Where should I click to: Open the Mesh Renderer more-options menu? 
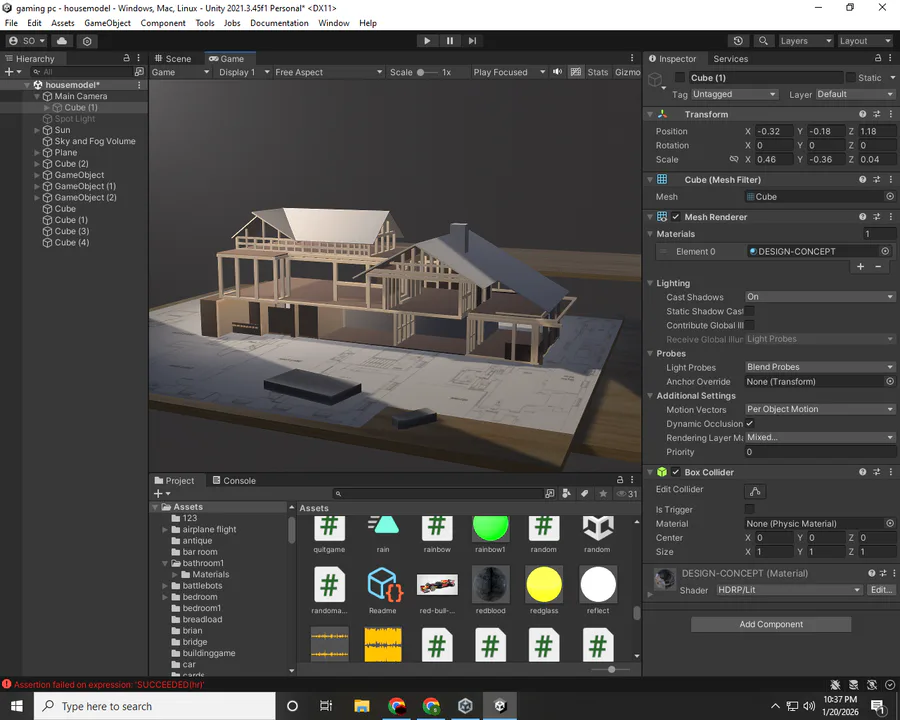pyautogui.click(x=890, y=217)
